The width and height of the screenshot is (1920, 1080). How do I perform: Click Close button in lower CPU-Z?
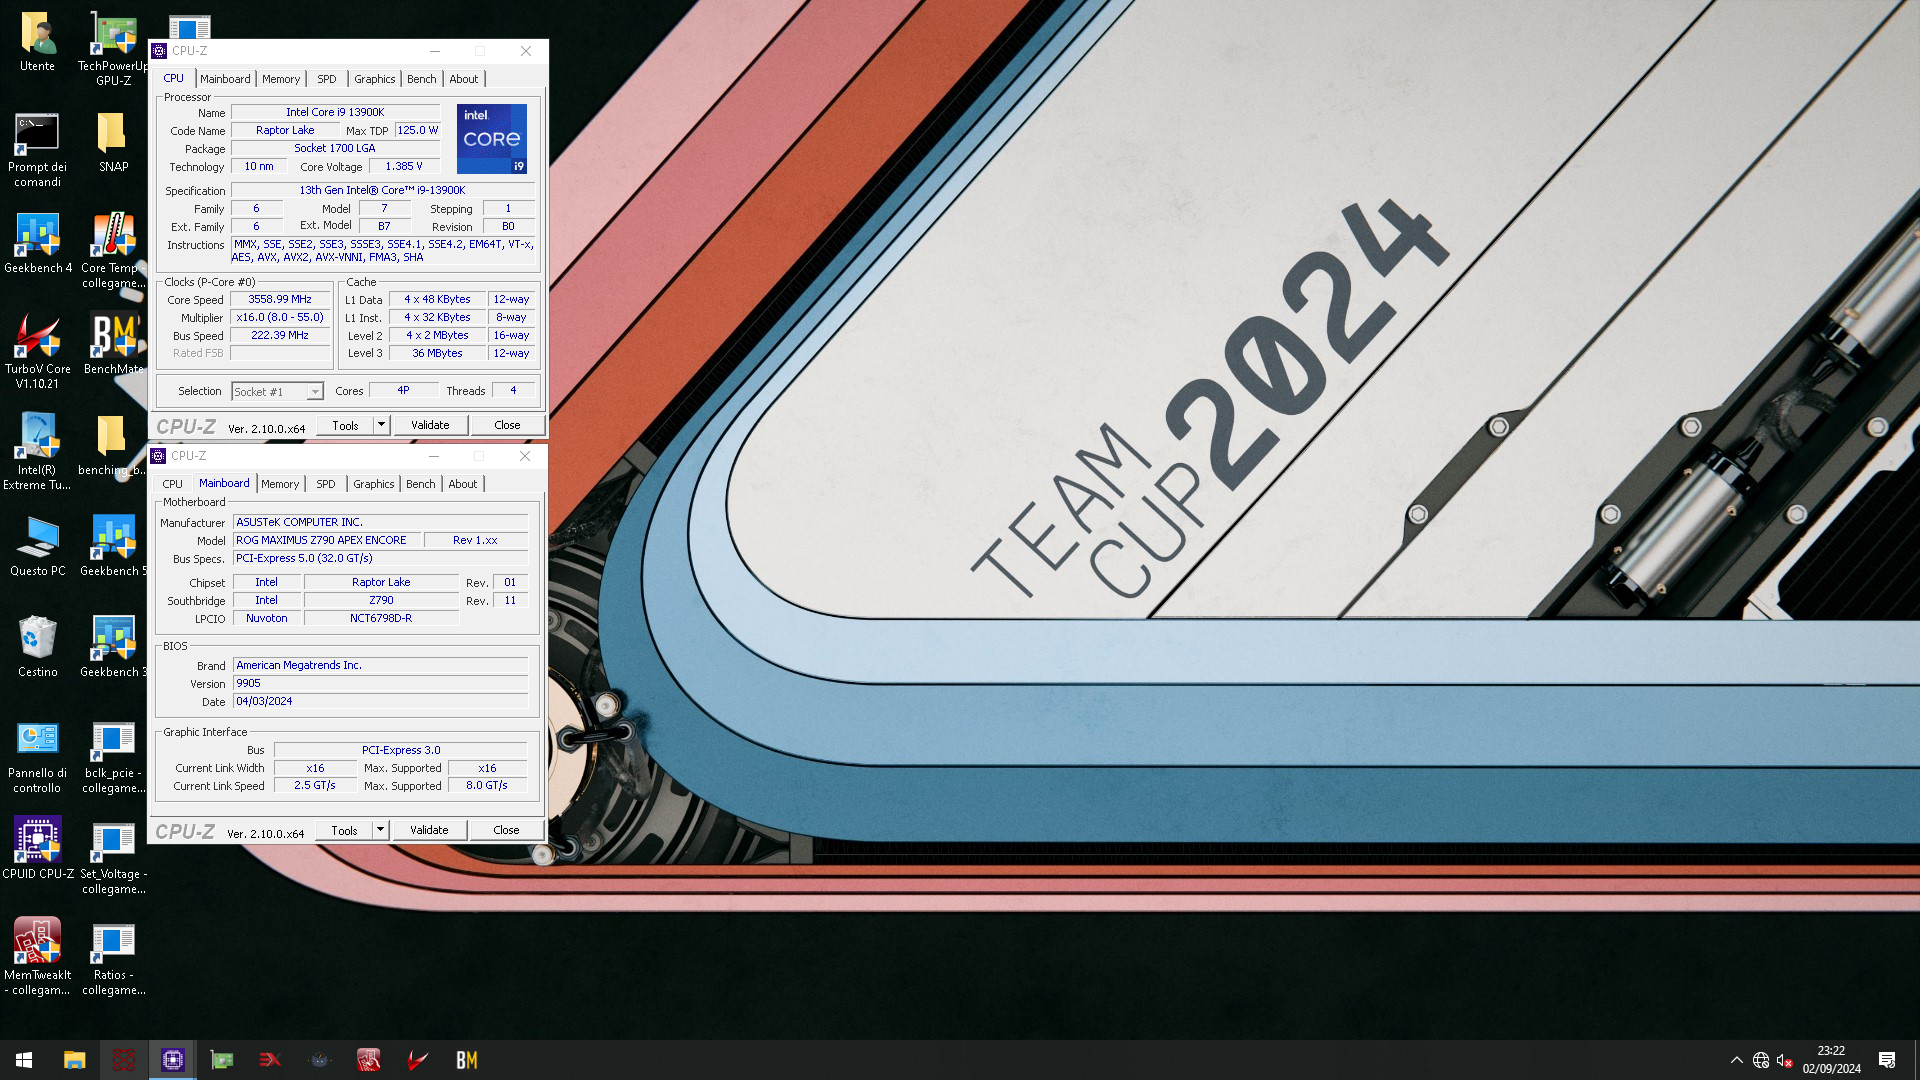(506, 830)
